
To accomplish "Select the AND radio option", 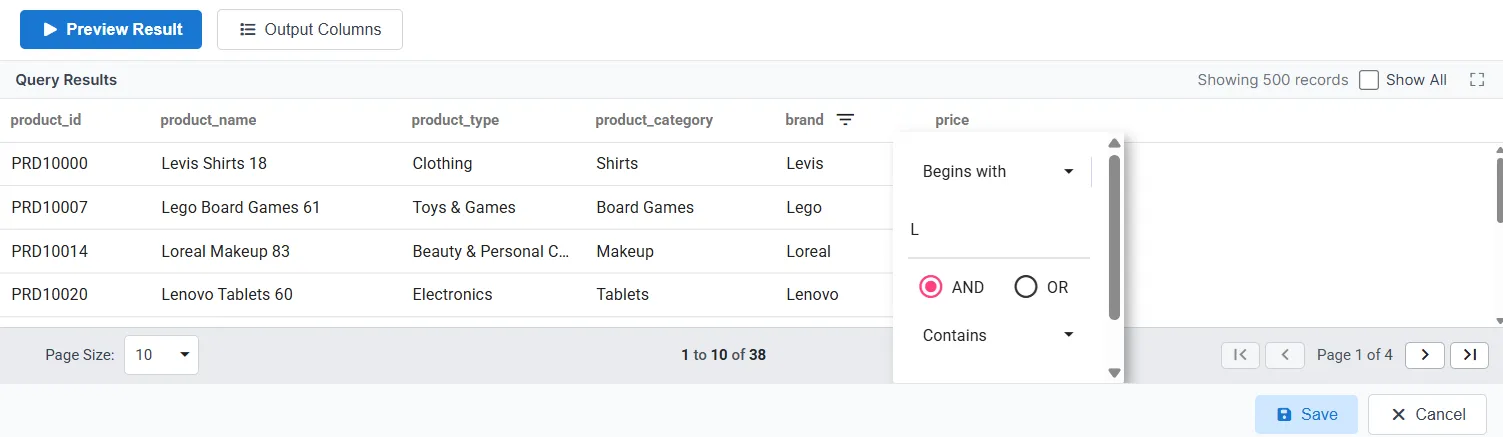I will (931, 287).
